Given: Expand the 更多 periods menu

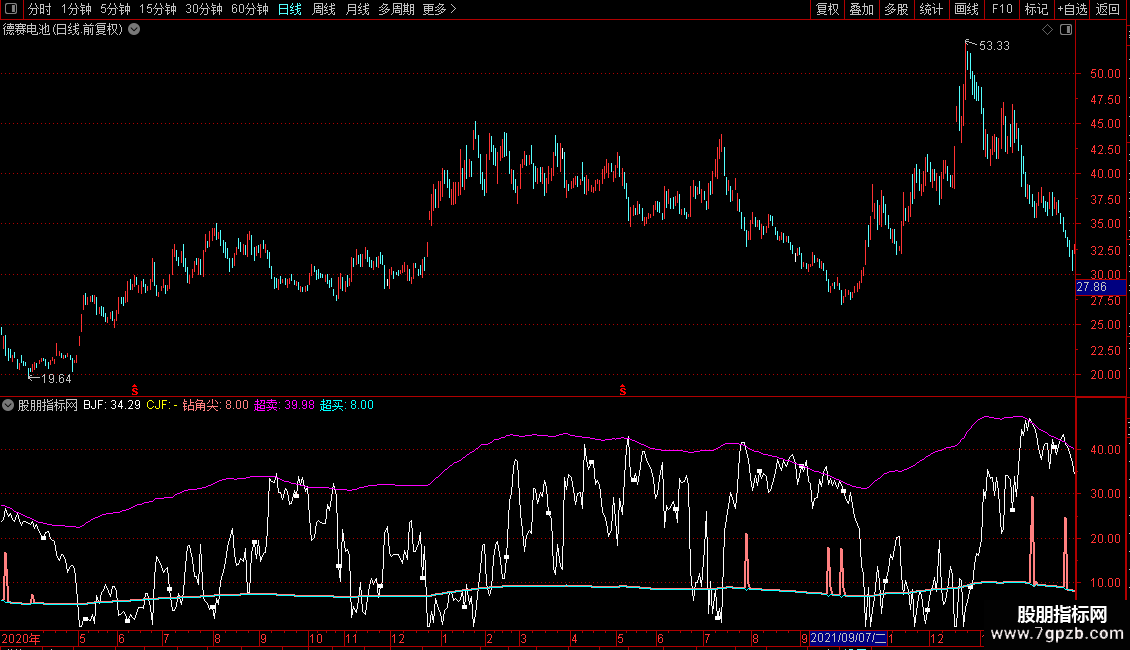Looking at the screenshot, I should [x=439, y=9].
